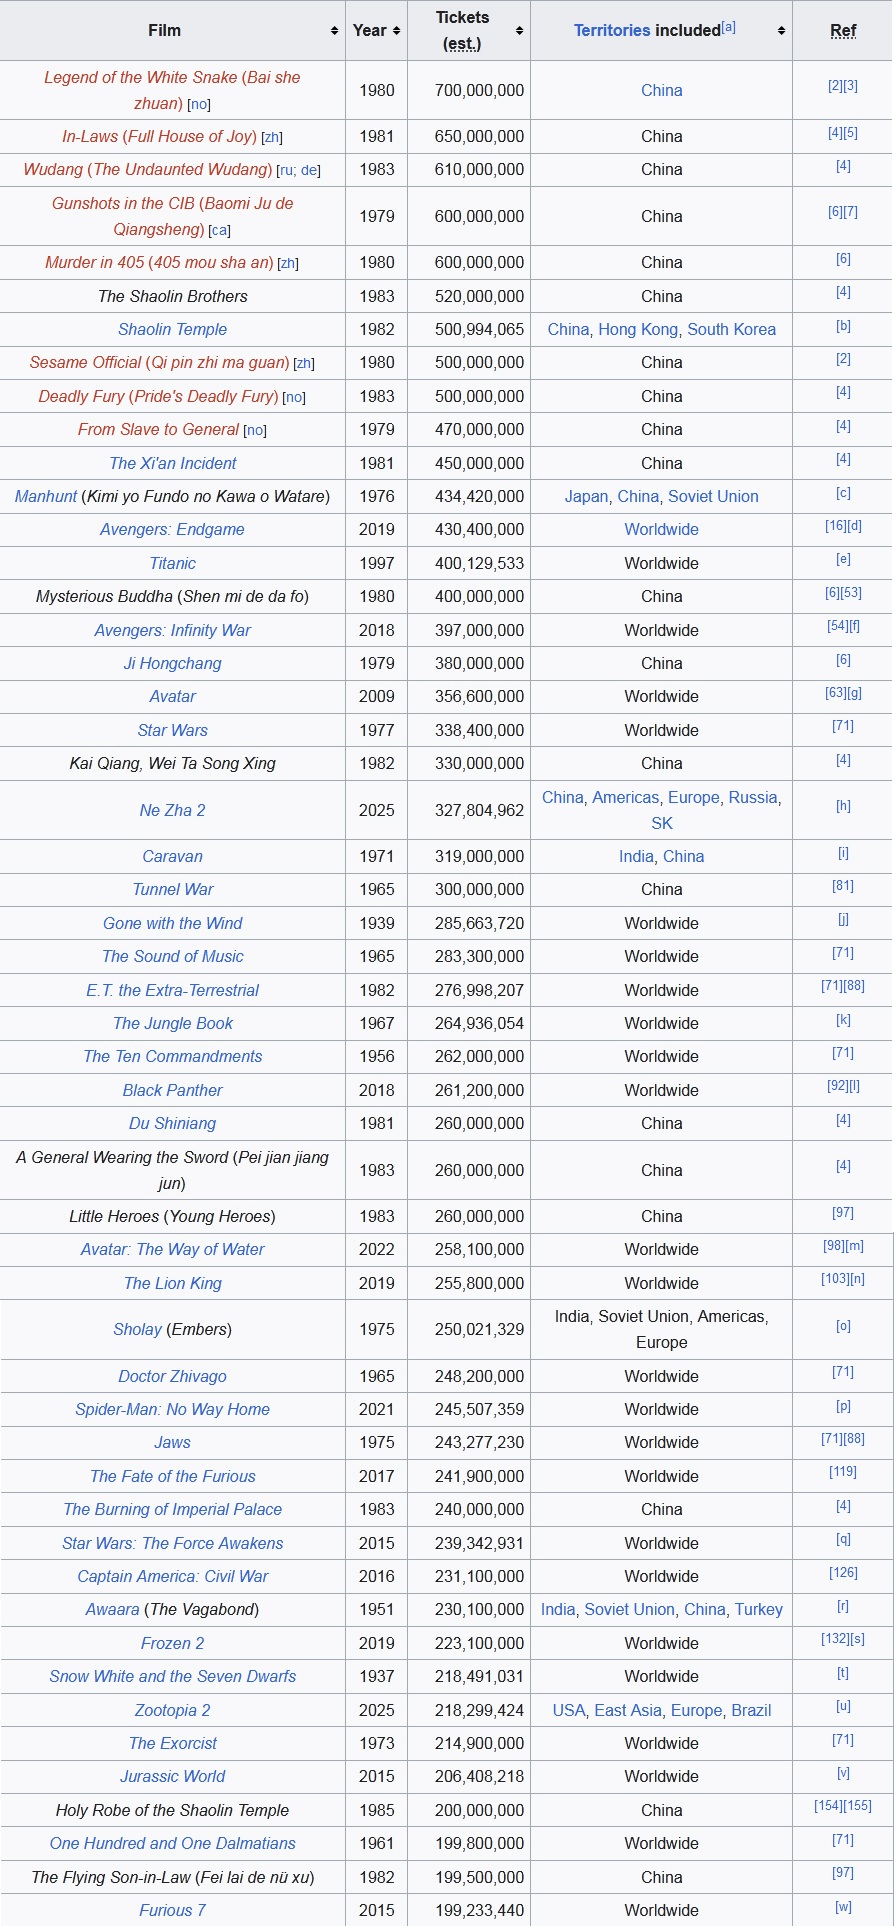Open Snow White and the Seven Dwarfs link
The image size is (894, 1927).
tap(172, 1676)
